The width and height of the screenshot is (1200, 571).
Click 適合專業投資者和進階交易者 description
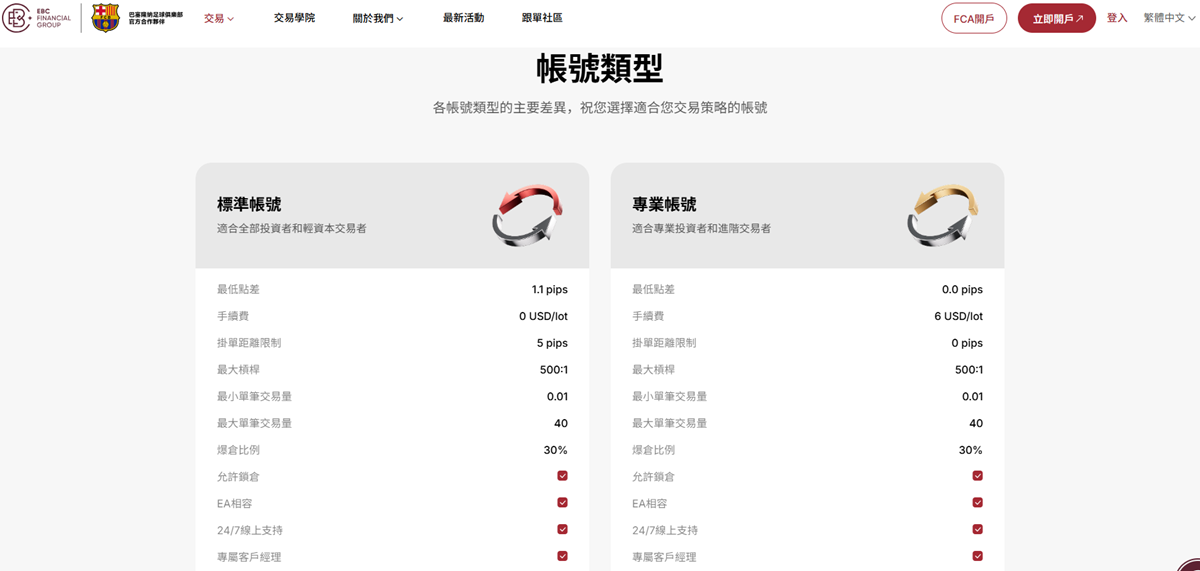click(701, 229)
